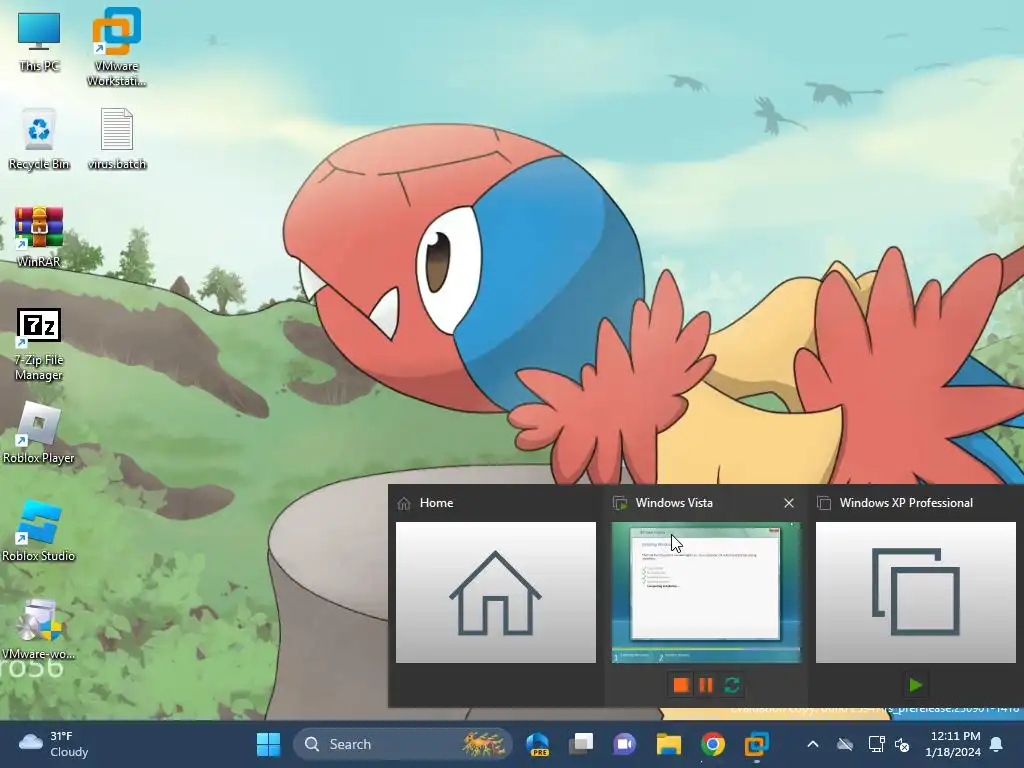Image resolution: width=1024 pixels, height=768 pixels.
Task: Select the virus.batch file icon
Action: [117, 139]
